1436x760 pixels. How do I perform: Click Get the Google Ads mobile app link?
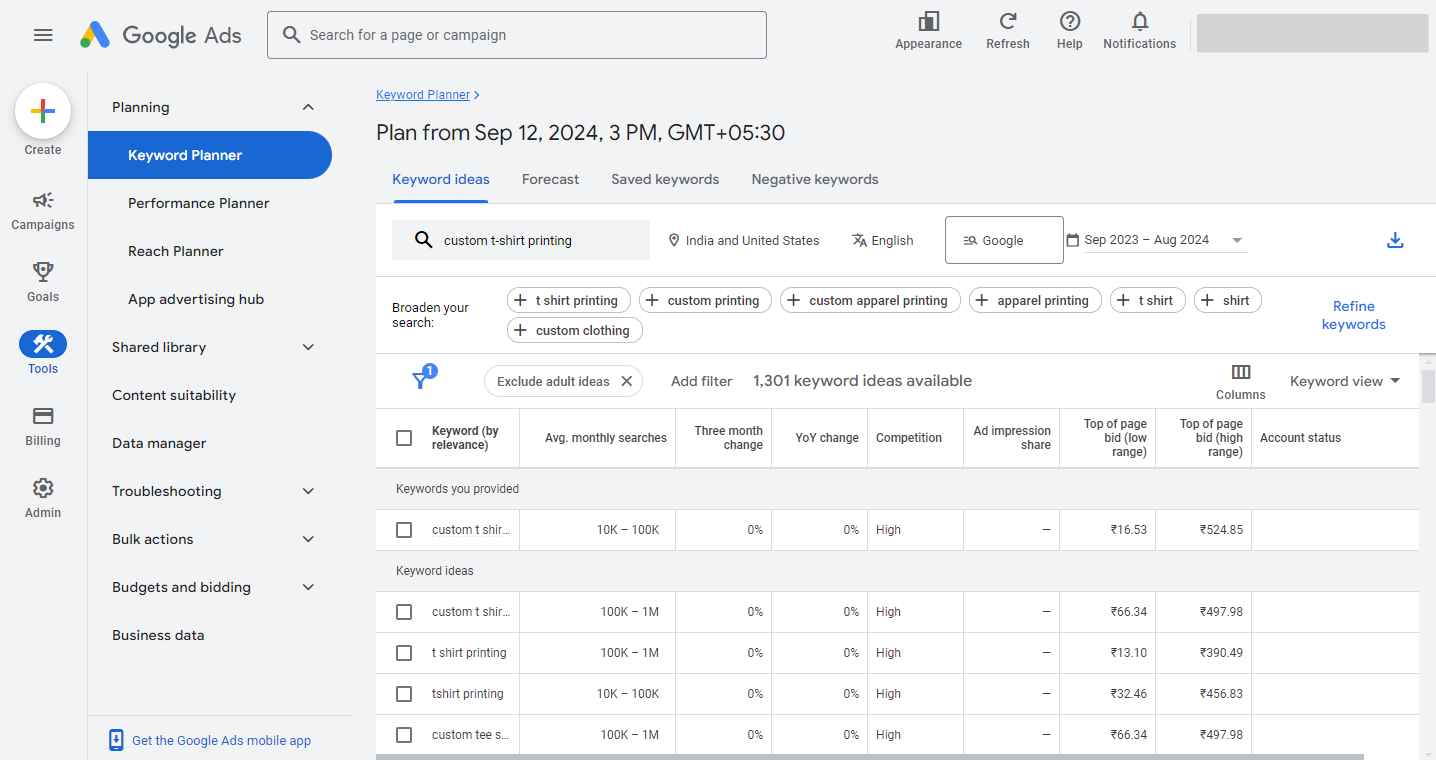[221, 741]
